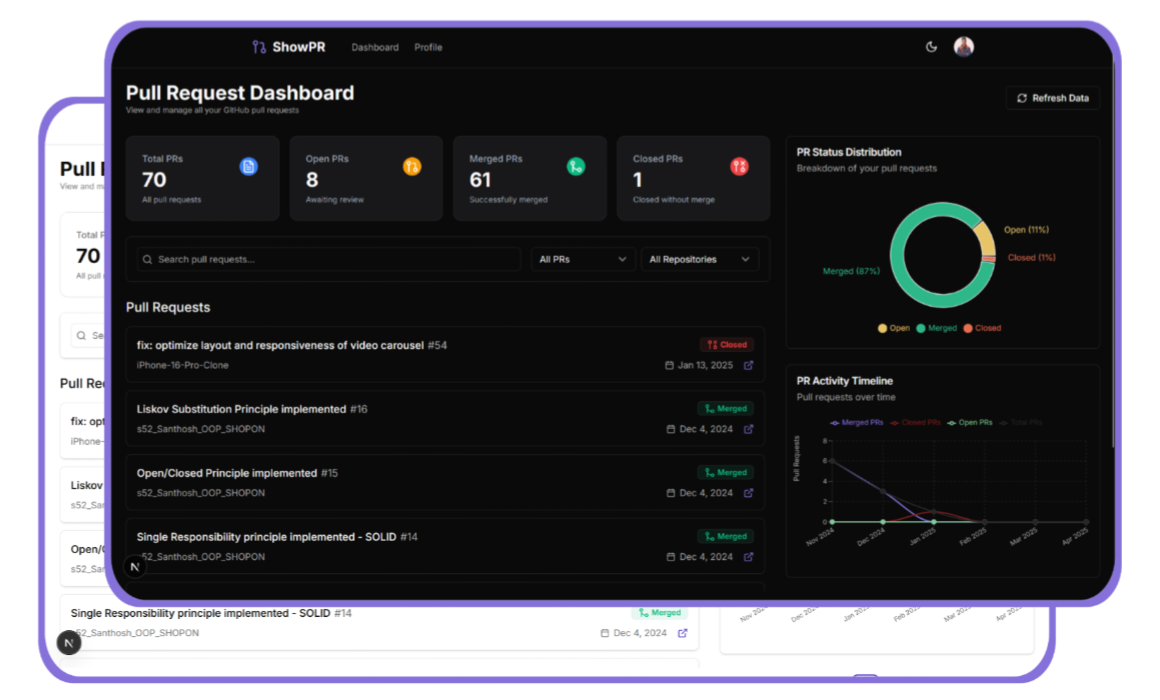Toggle the Merged PRs series in timeline legend
This screenshot has height=700, width=1160.
click(x=857, y=423)
